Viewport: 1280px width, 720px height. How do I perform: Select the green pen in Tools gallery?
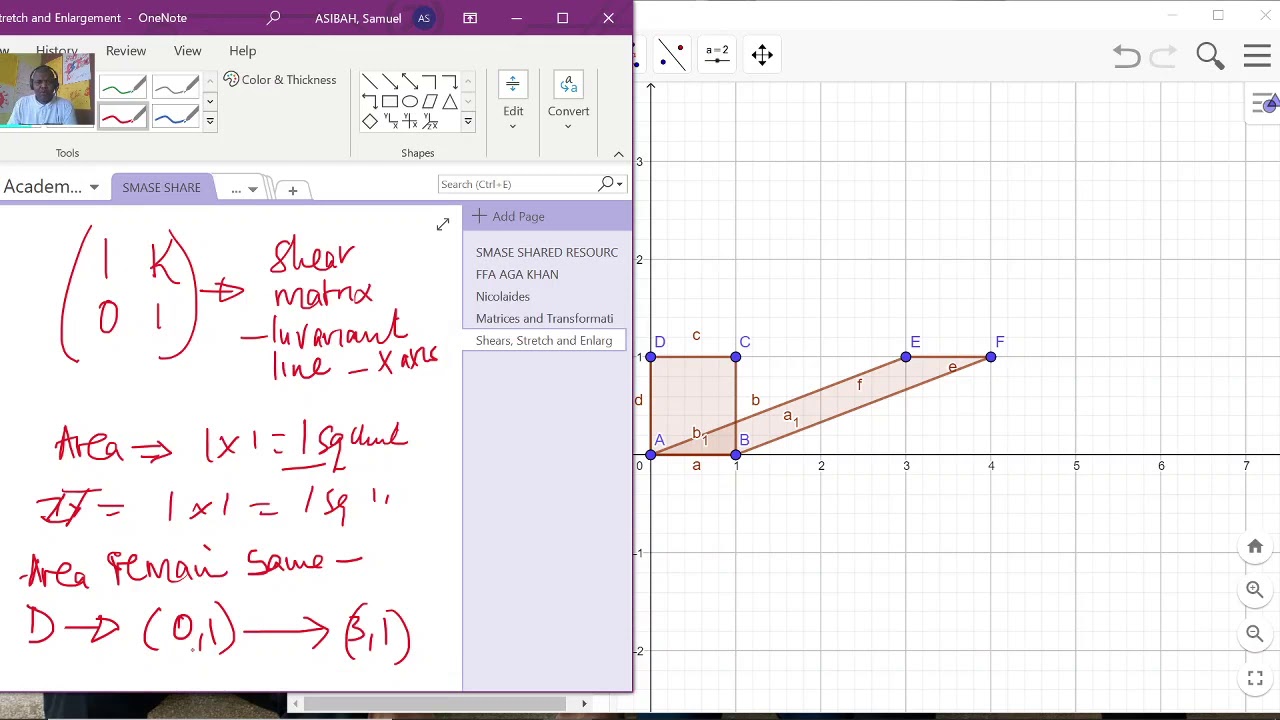123,87
